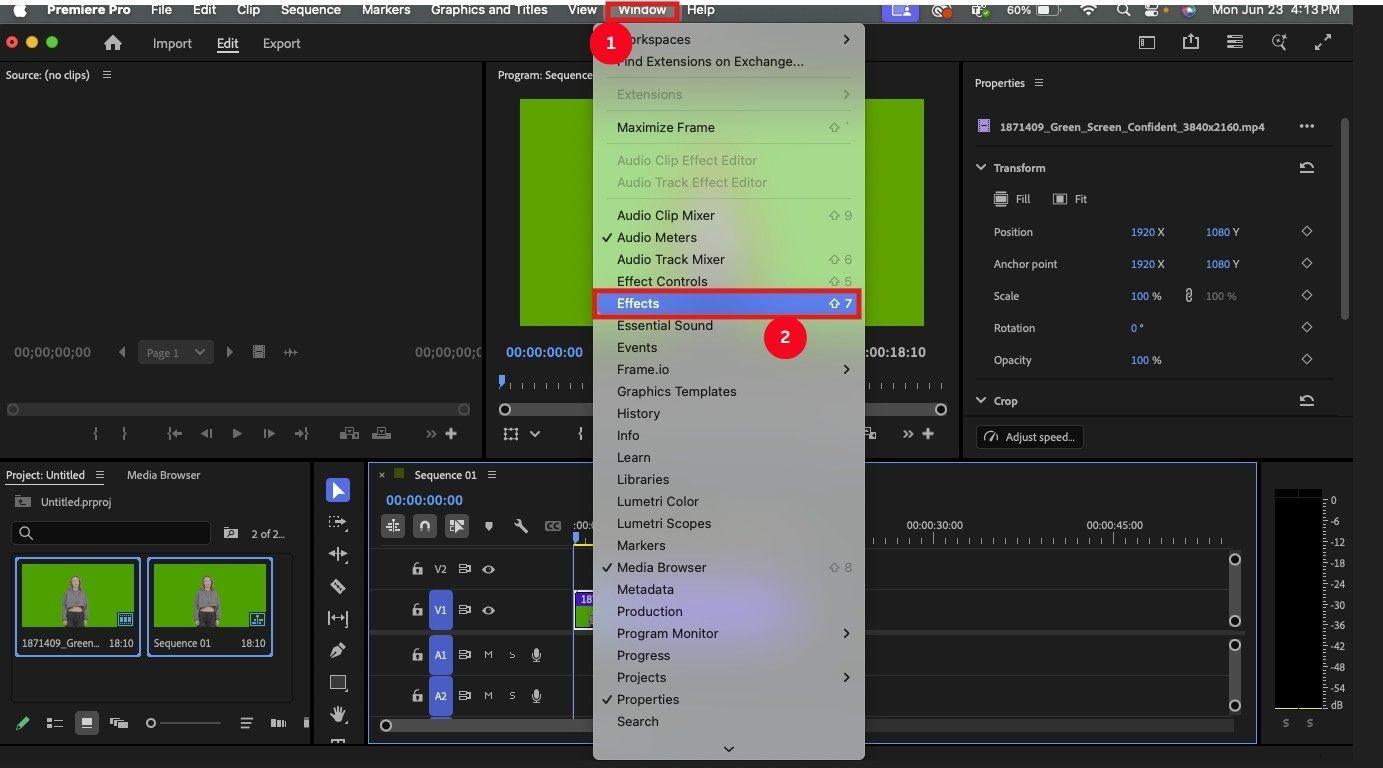Choose Lumetri Color in Window menu
Image resolution: width=1383 pixels, height=768 pixels.
tap(728, 501)
